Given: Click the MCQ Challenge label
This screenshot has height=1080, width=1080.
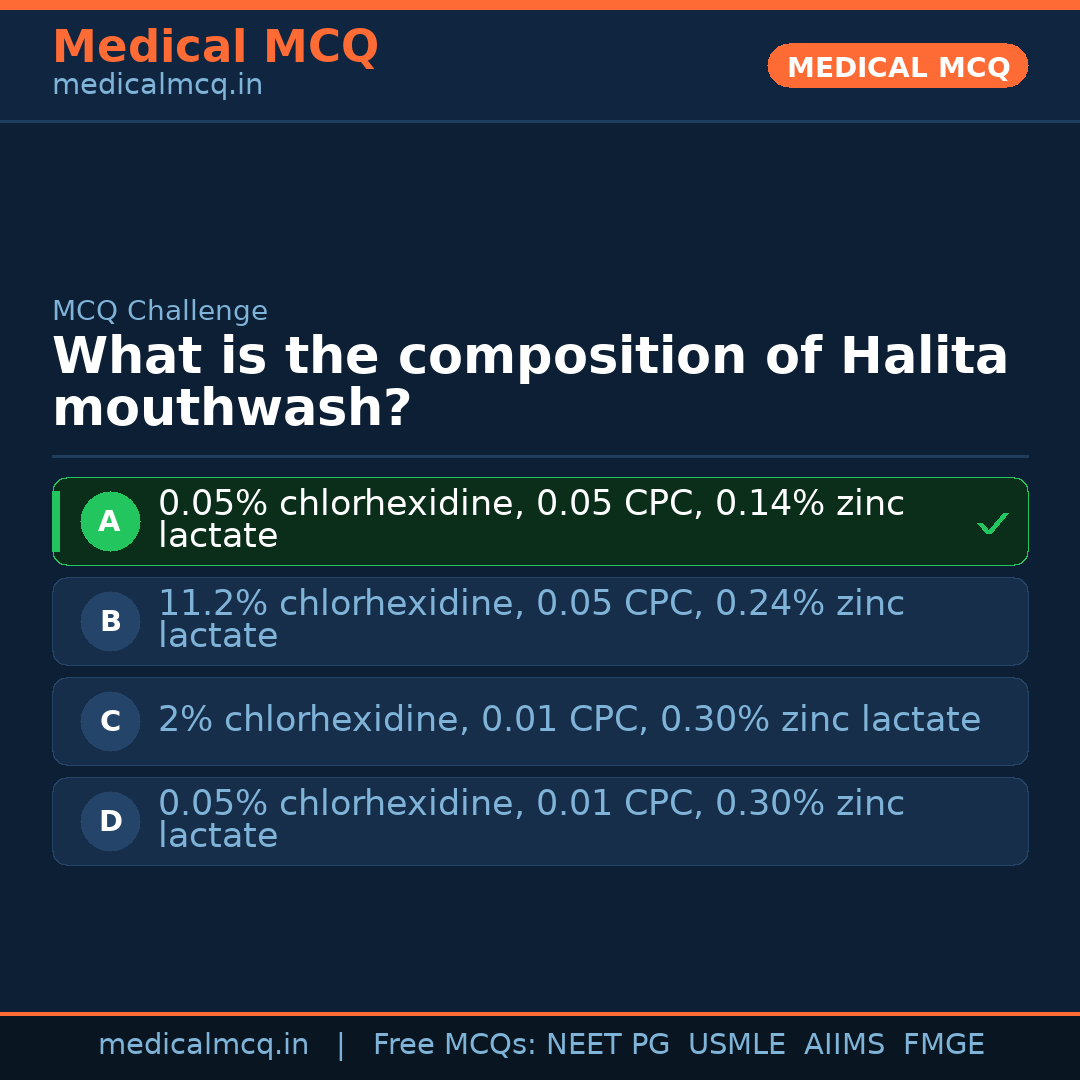Looking at the screenshot, I should [160, 311].
